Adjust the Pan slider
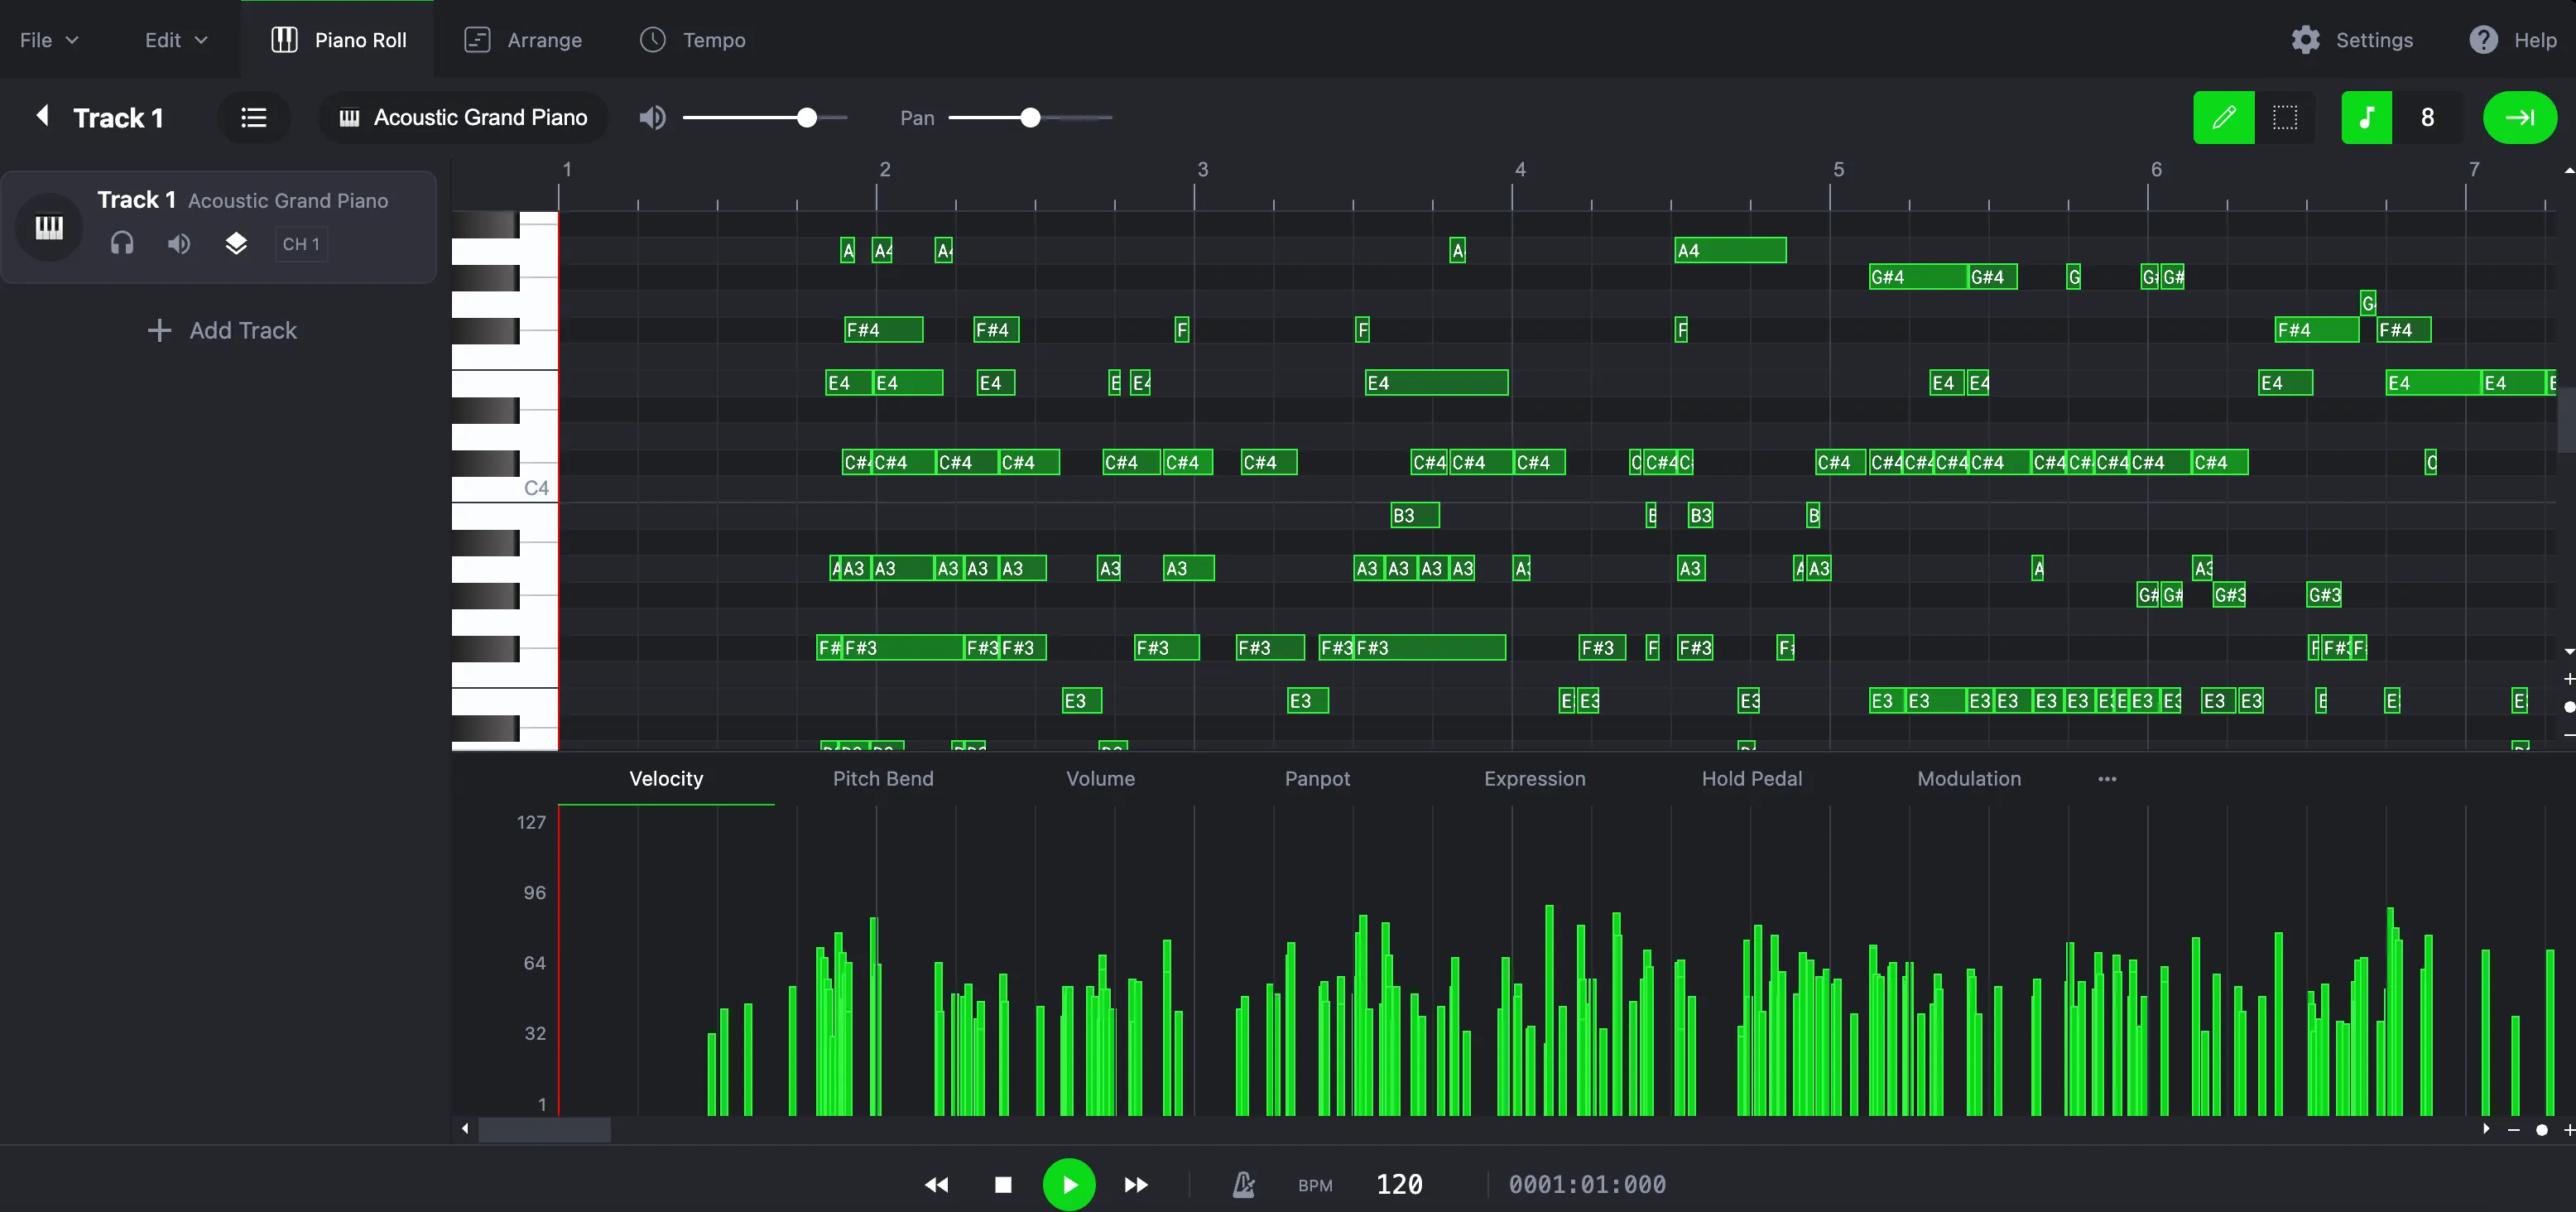Viewport: 2576px width, 1212px height. click(1029, 117)
